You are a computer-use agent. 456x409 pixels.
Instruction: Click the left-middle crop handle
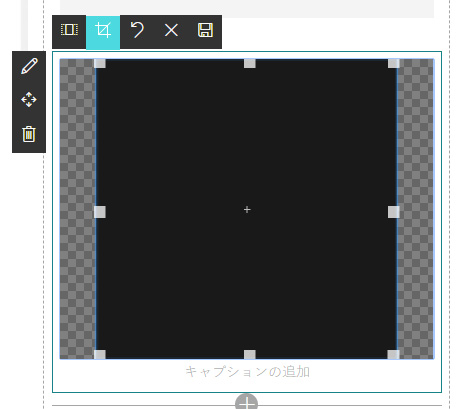(100, 212)
